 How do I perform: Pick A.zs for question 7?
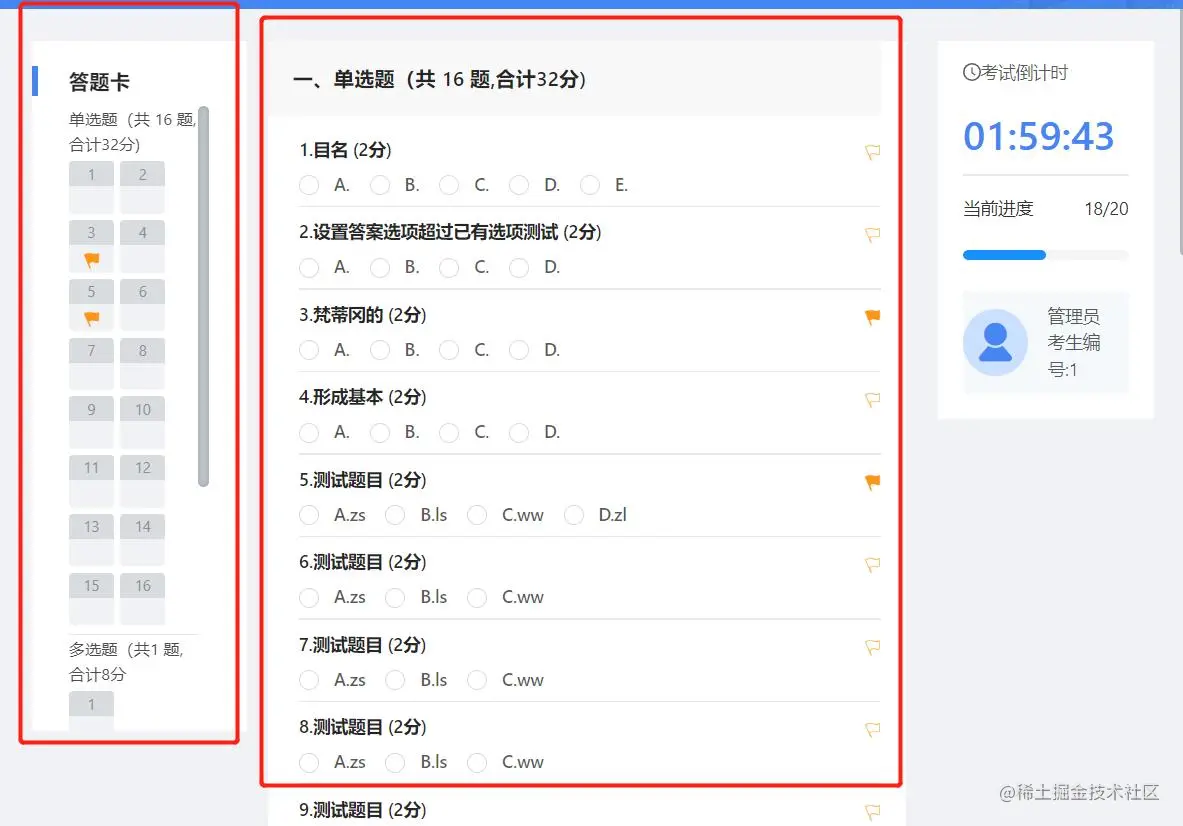[309, 680]
